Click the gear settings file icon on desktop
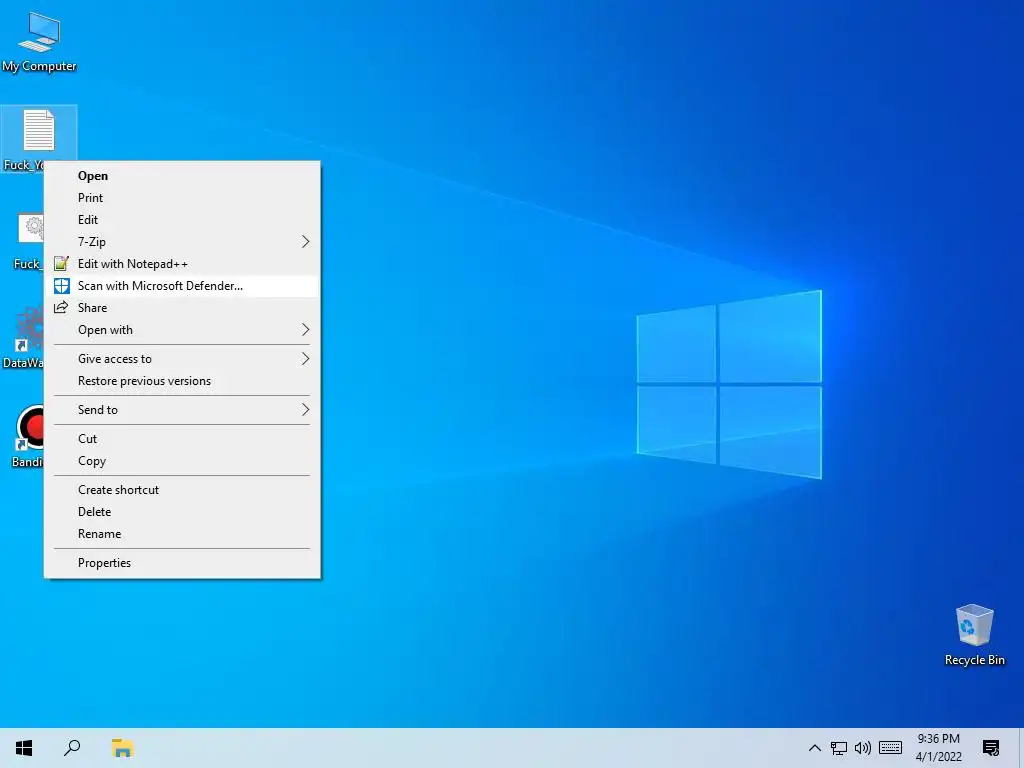 pyautogui.click(x=31, y=230)
